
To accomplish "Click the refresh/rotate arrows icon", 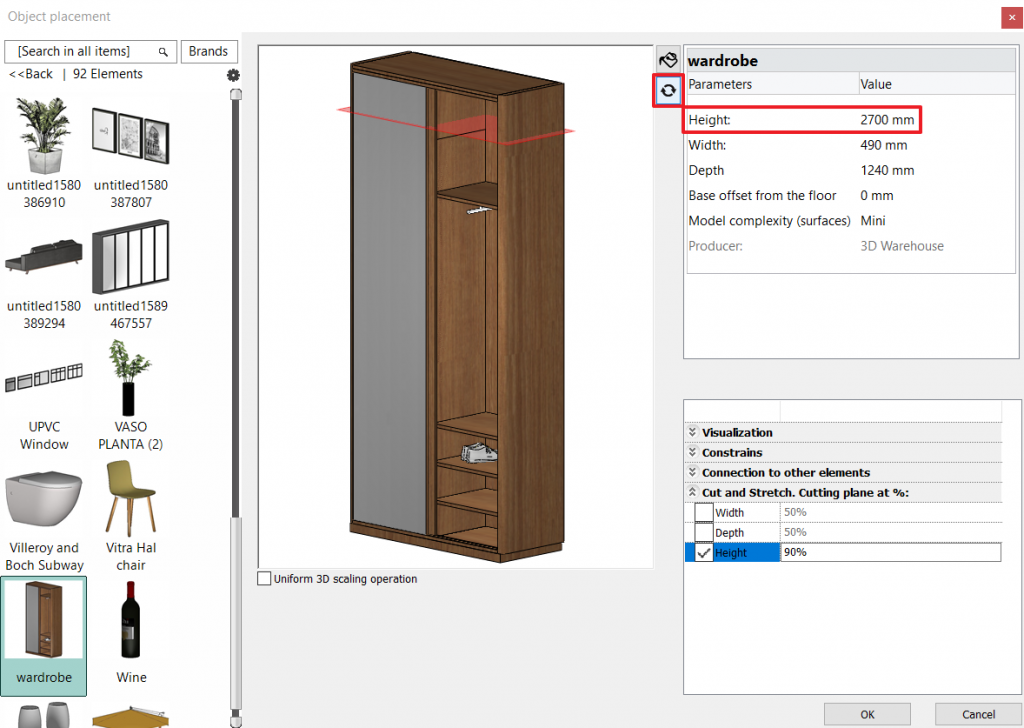I will pyautogui.click(x=668, y=90).
